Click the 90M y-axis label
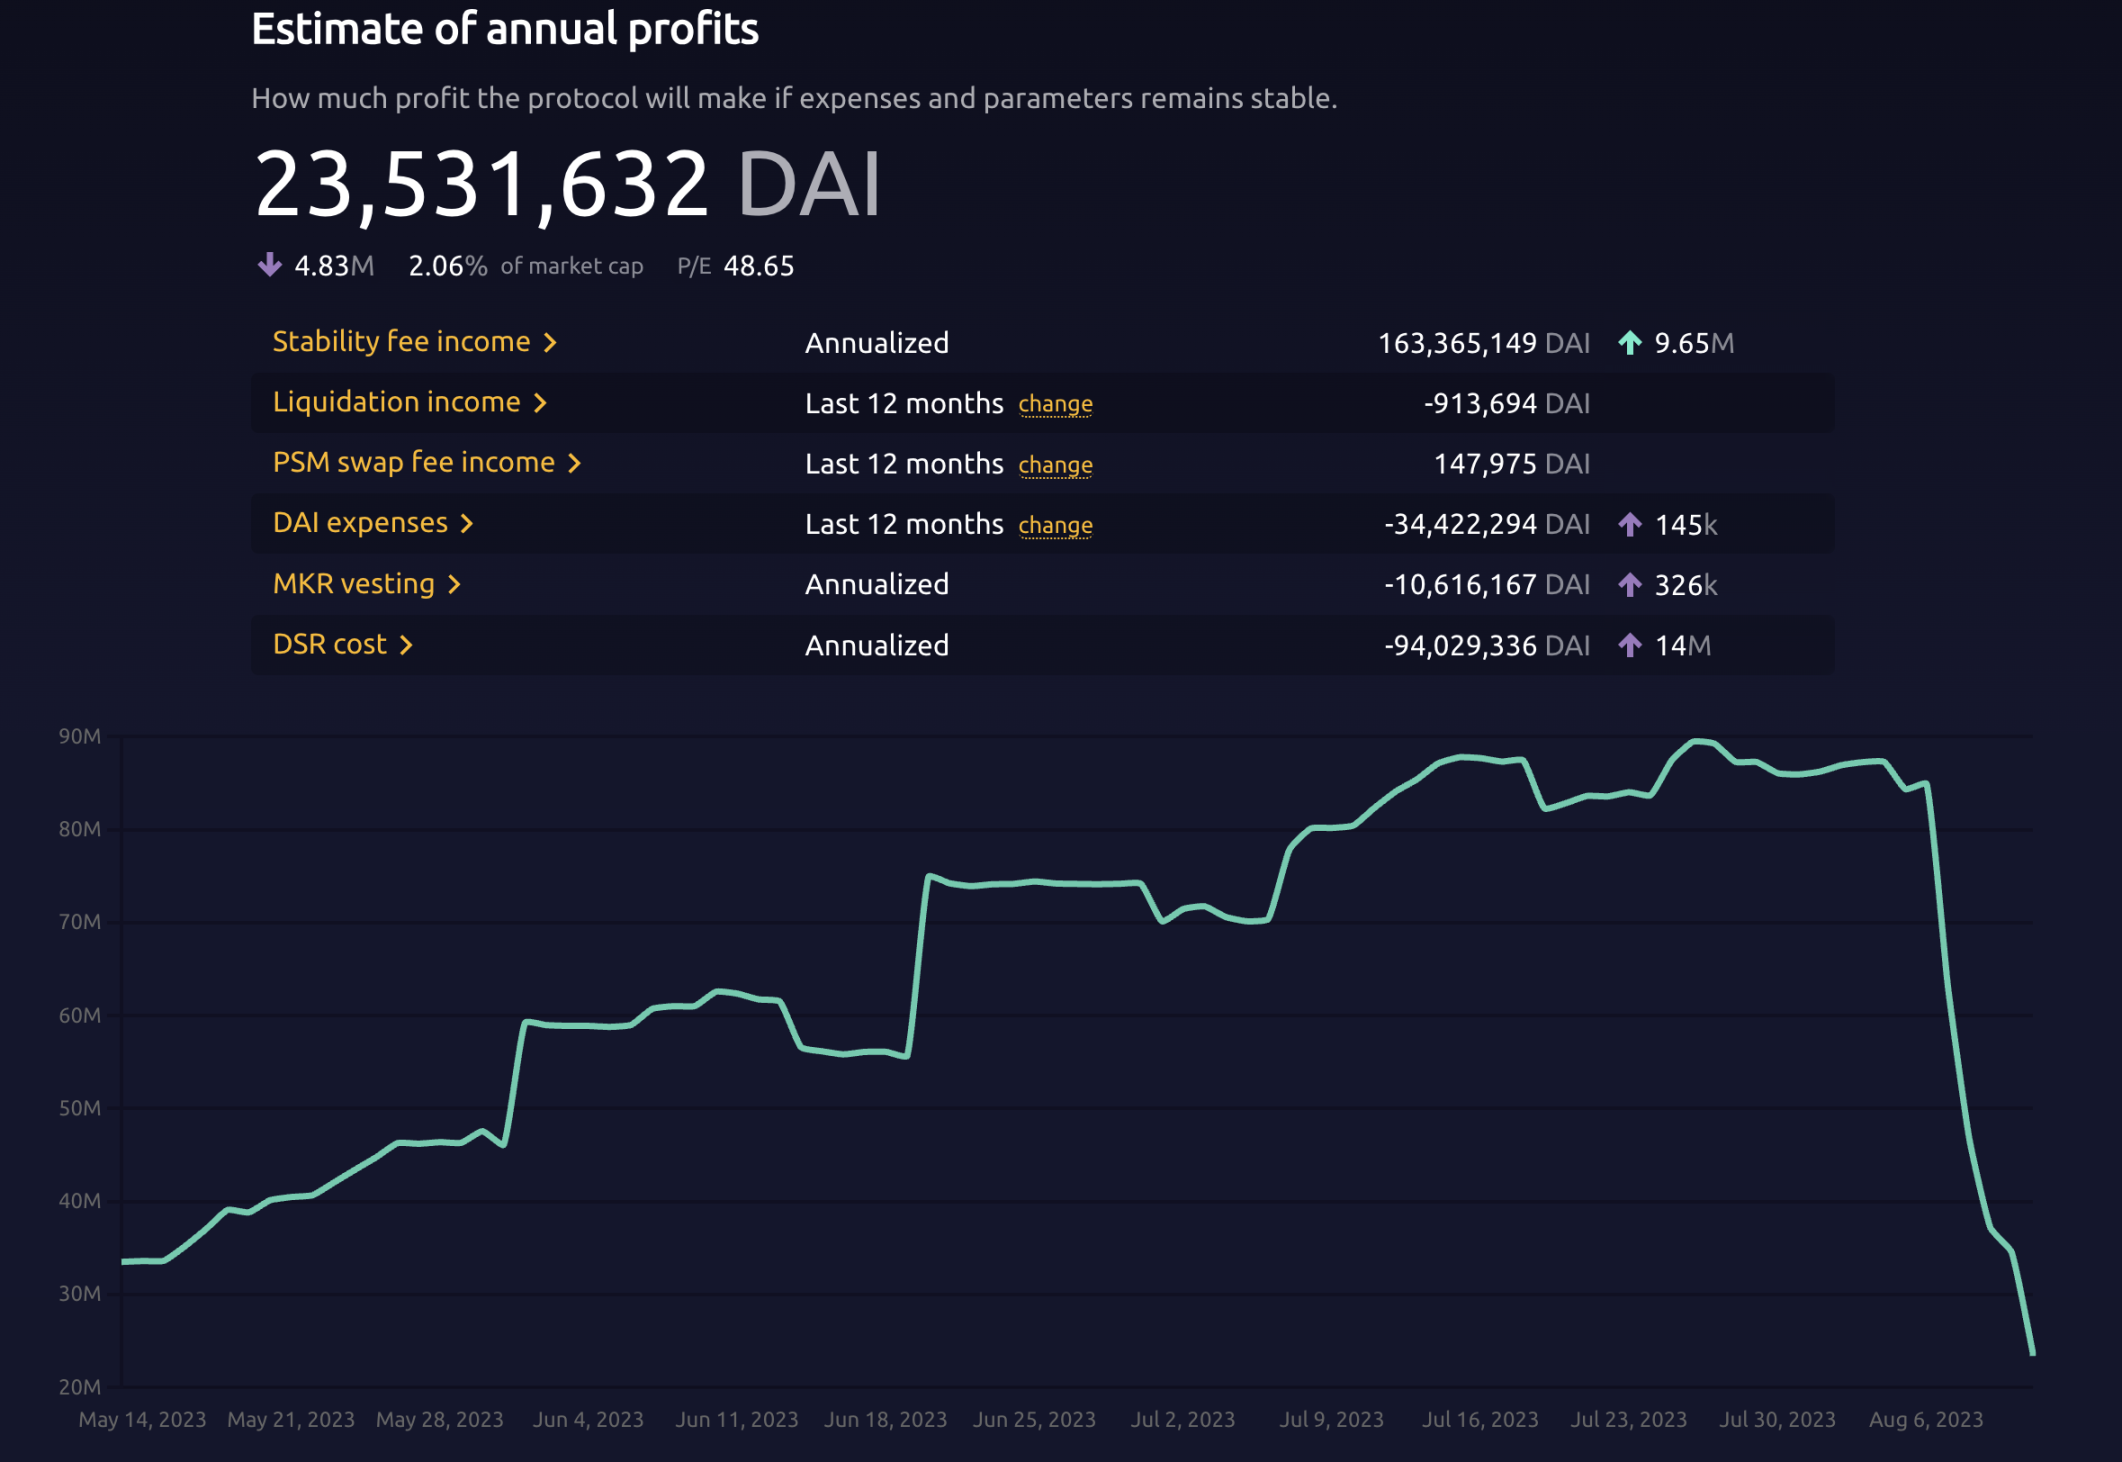This screenshot has width=2122, height=1462. pyautogui.click(x=80, y=736)
